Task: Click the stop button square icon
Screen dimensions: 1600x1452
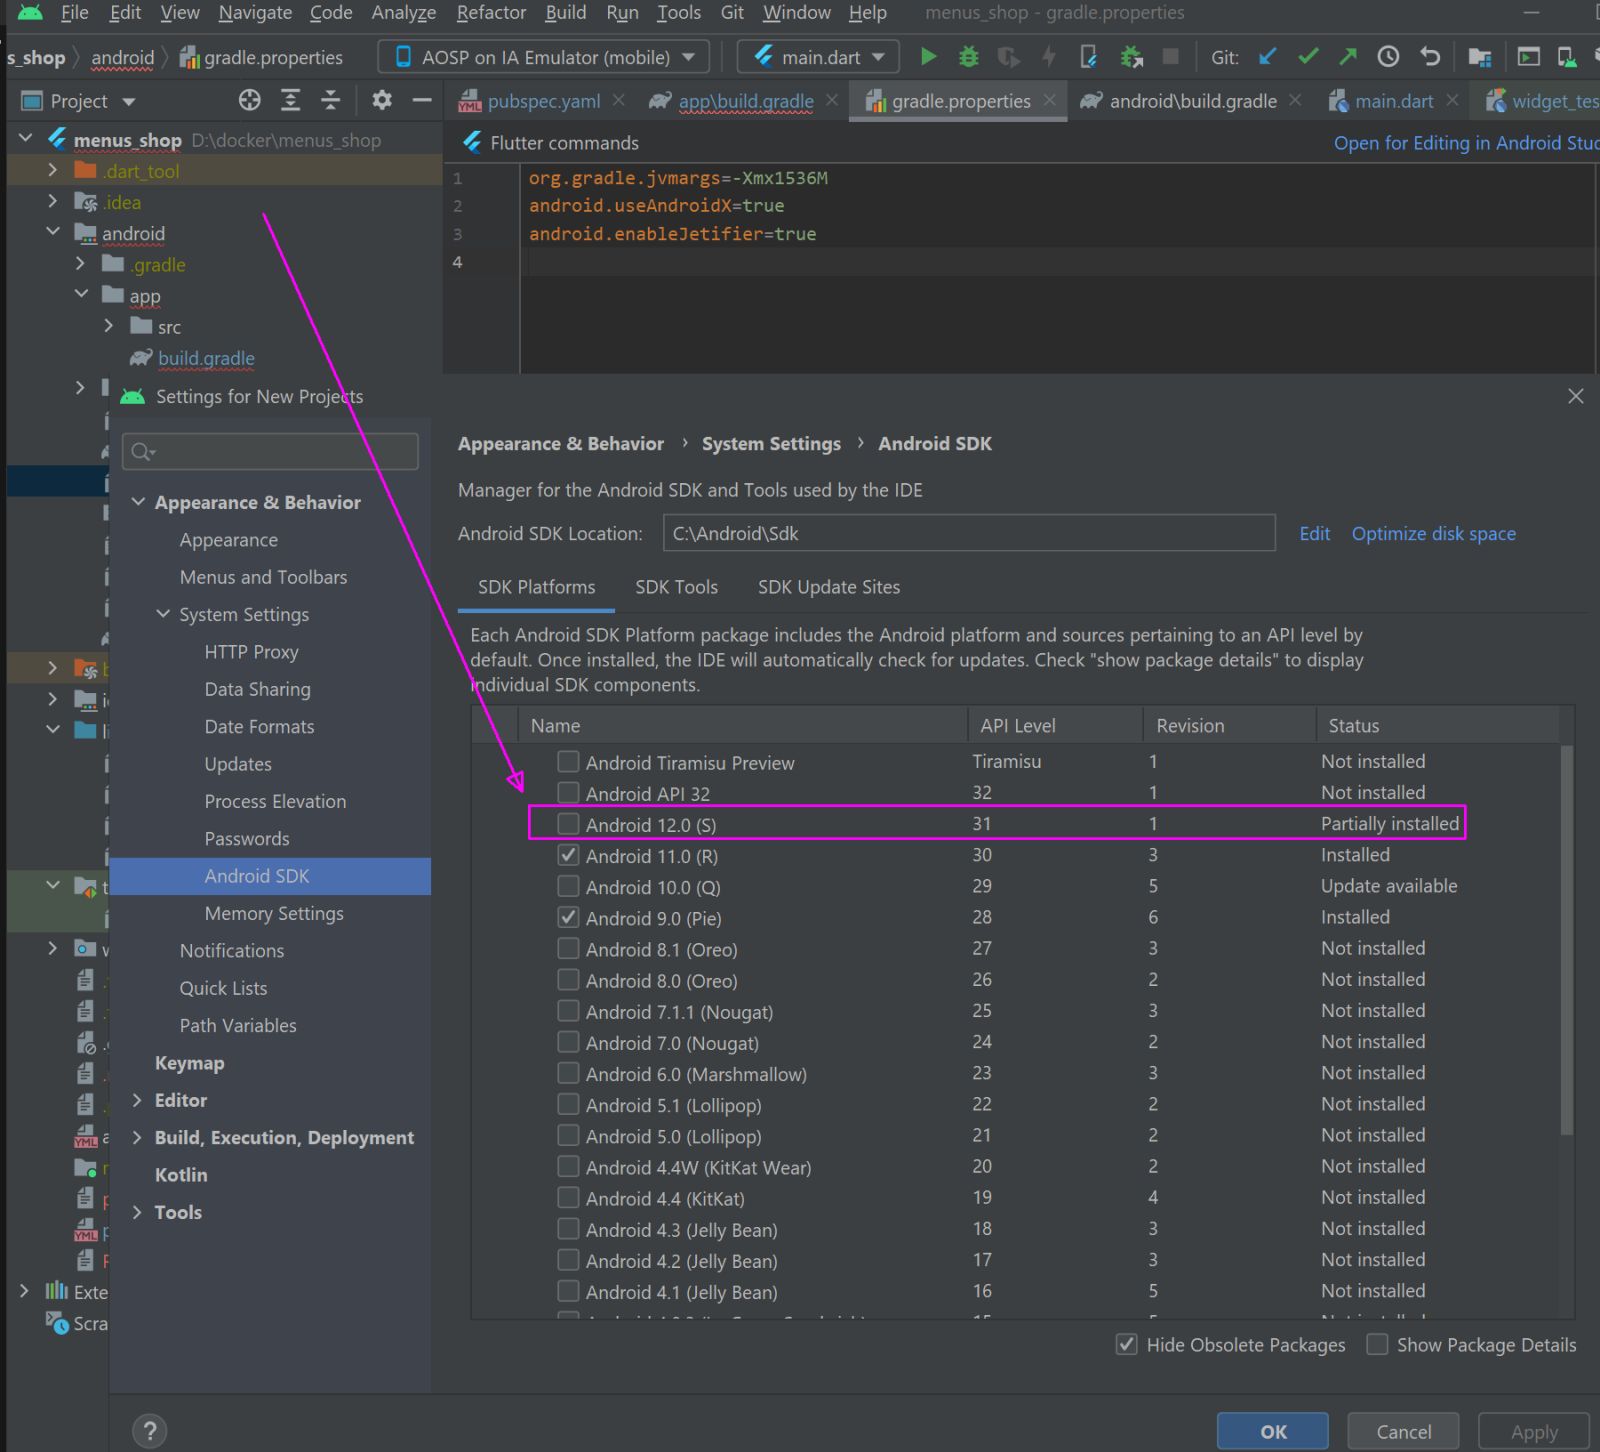Action: (x=1170, y=57)
